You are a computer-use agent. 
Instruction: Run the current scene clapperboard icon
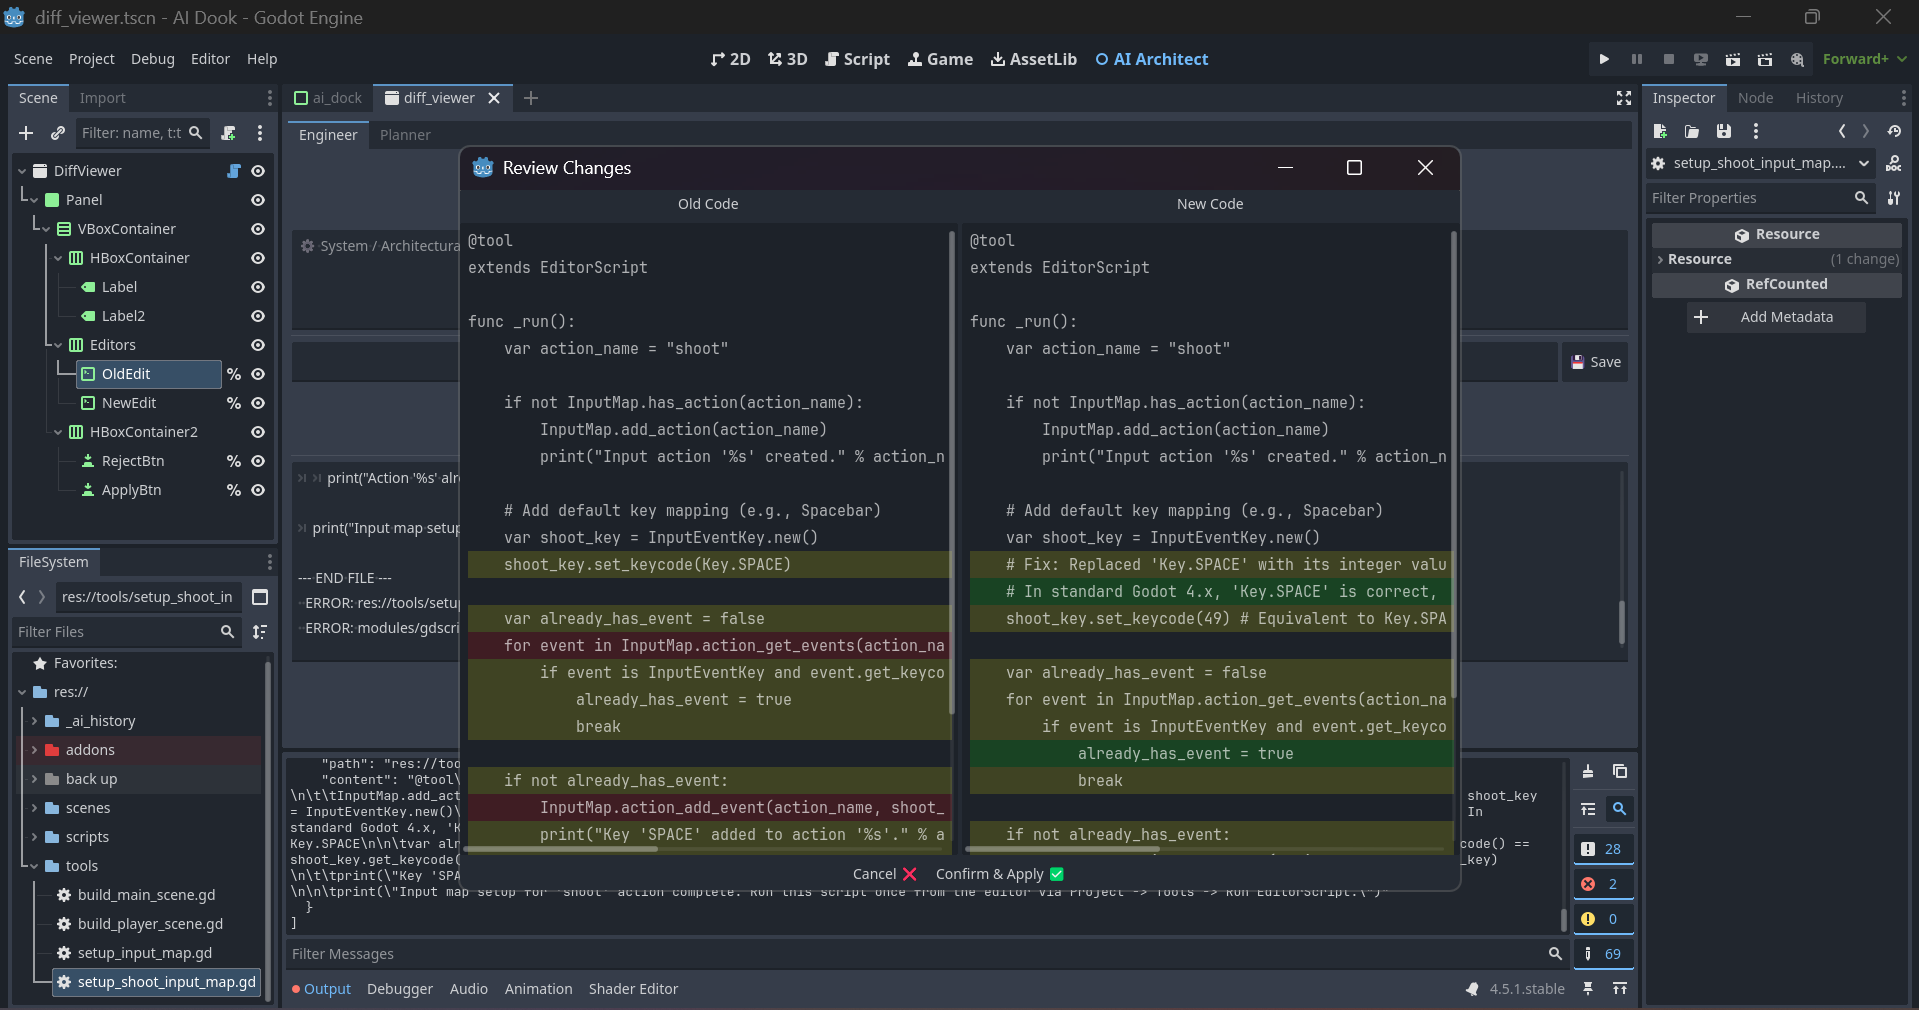(x=1733, y=59)
